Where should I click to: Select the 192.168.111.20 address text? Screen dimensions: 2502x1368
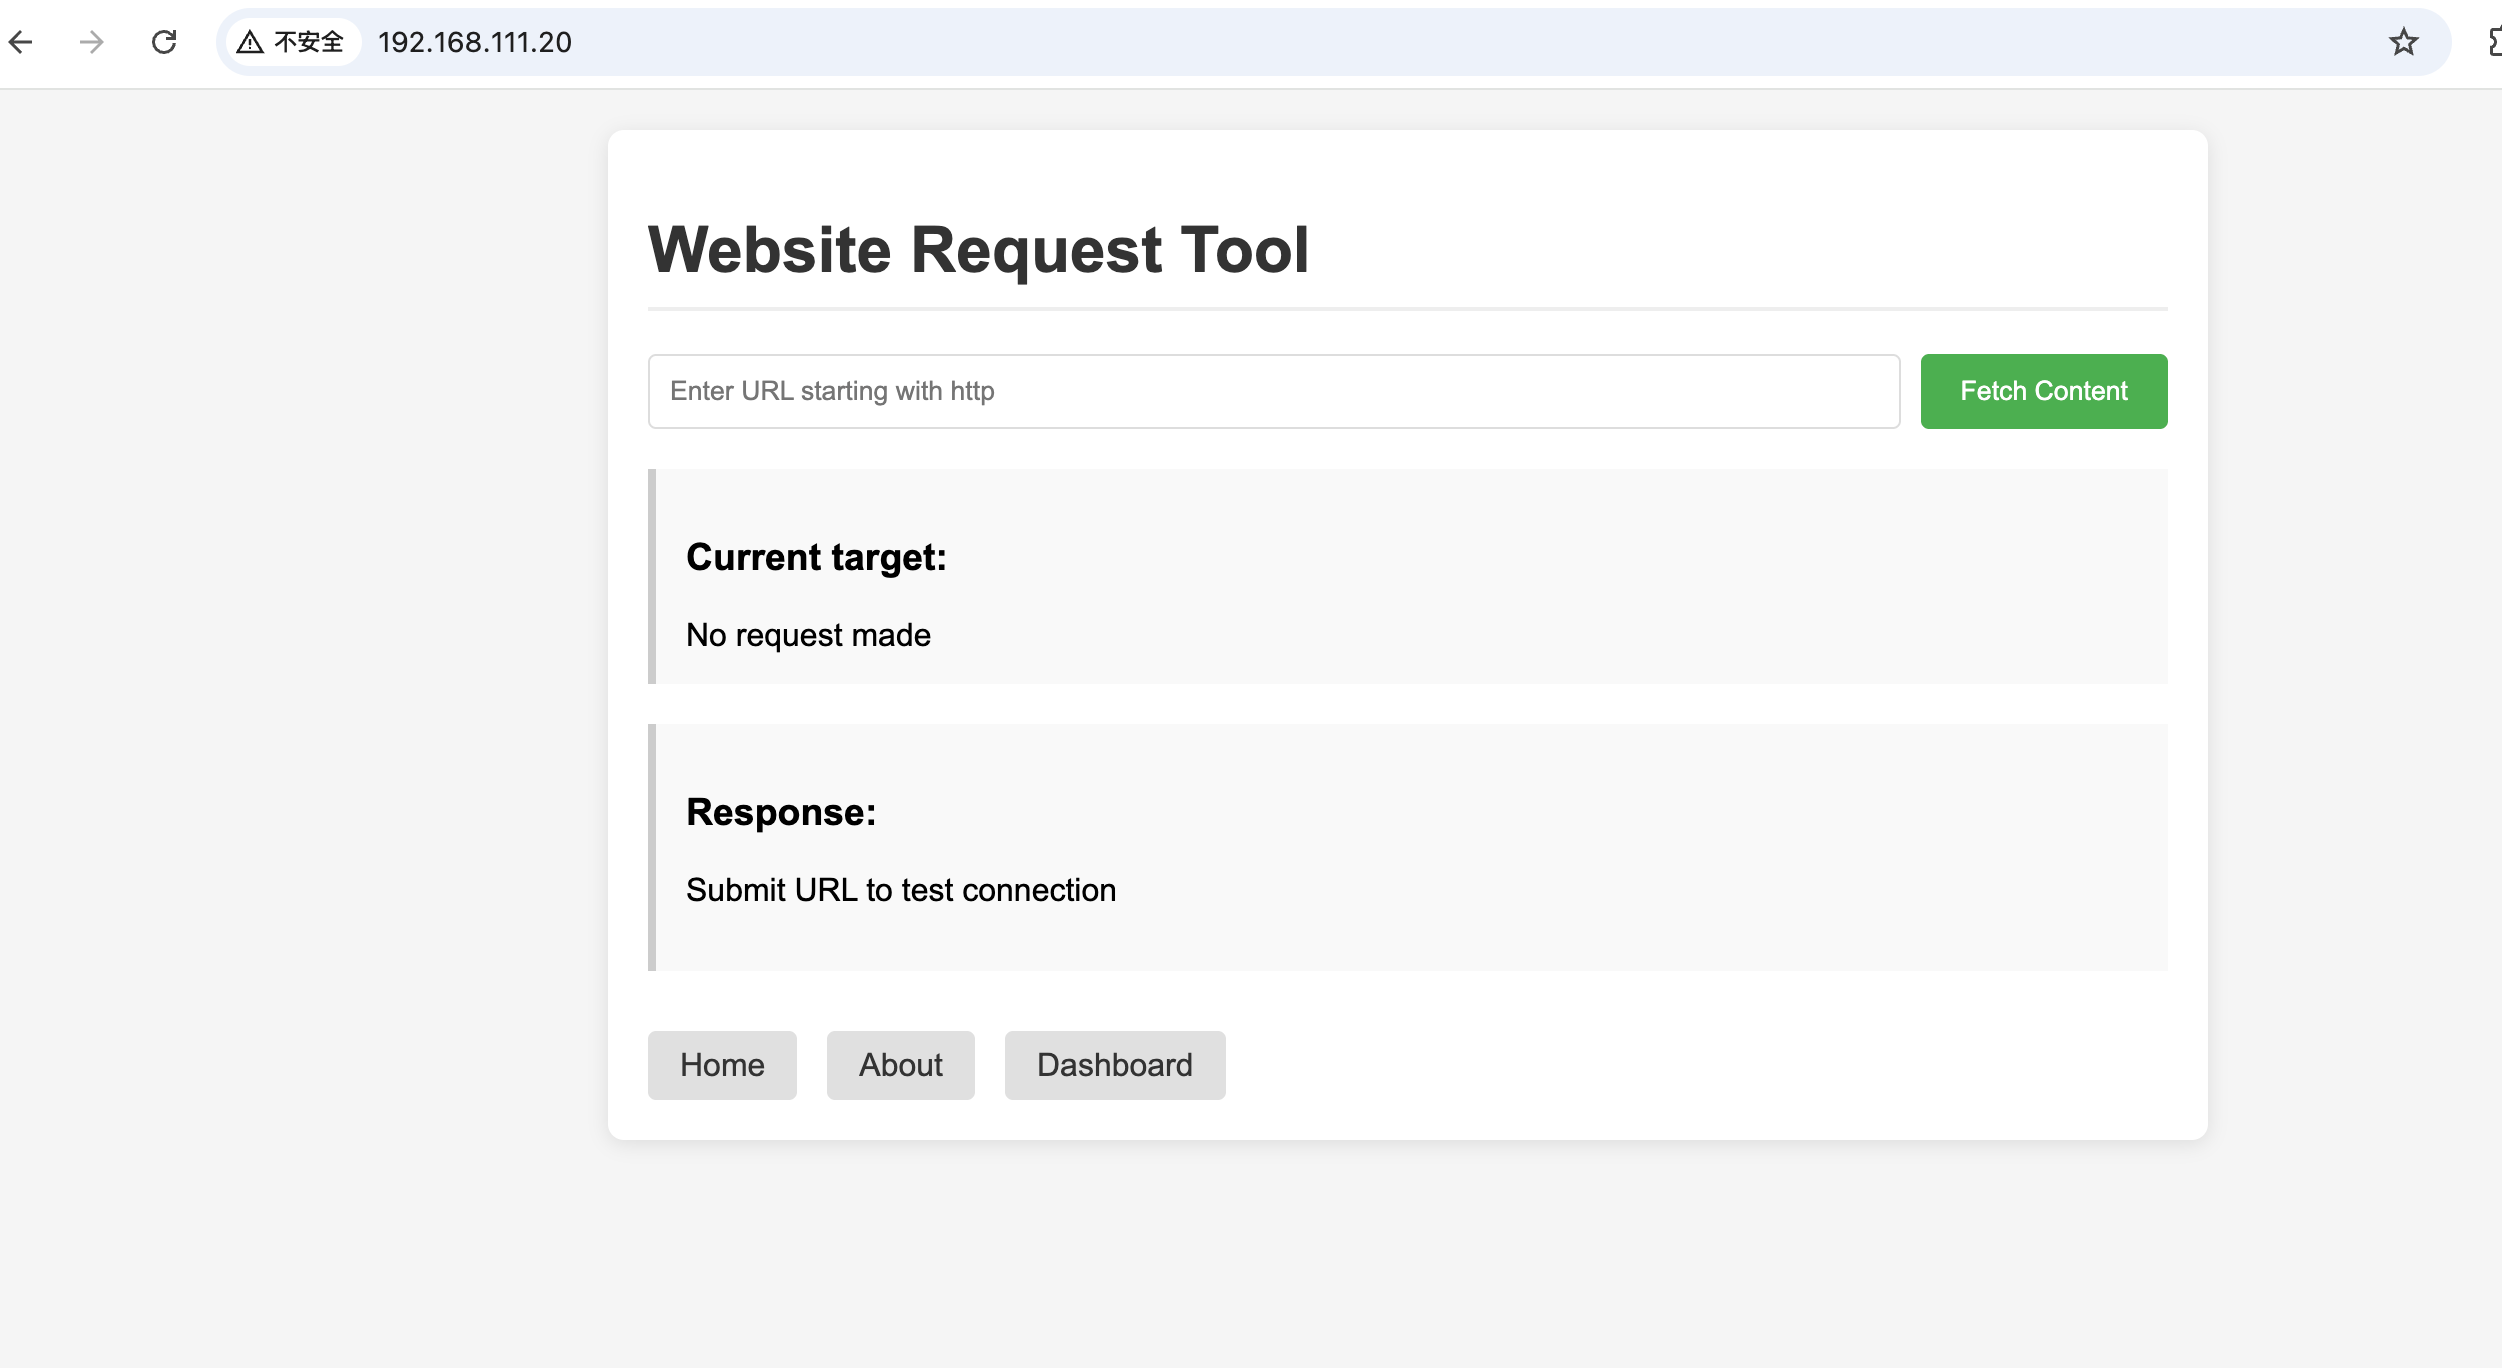coord(475,42)
